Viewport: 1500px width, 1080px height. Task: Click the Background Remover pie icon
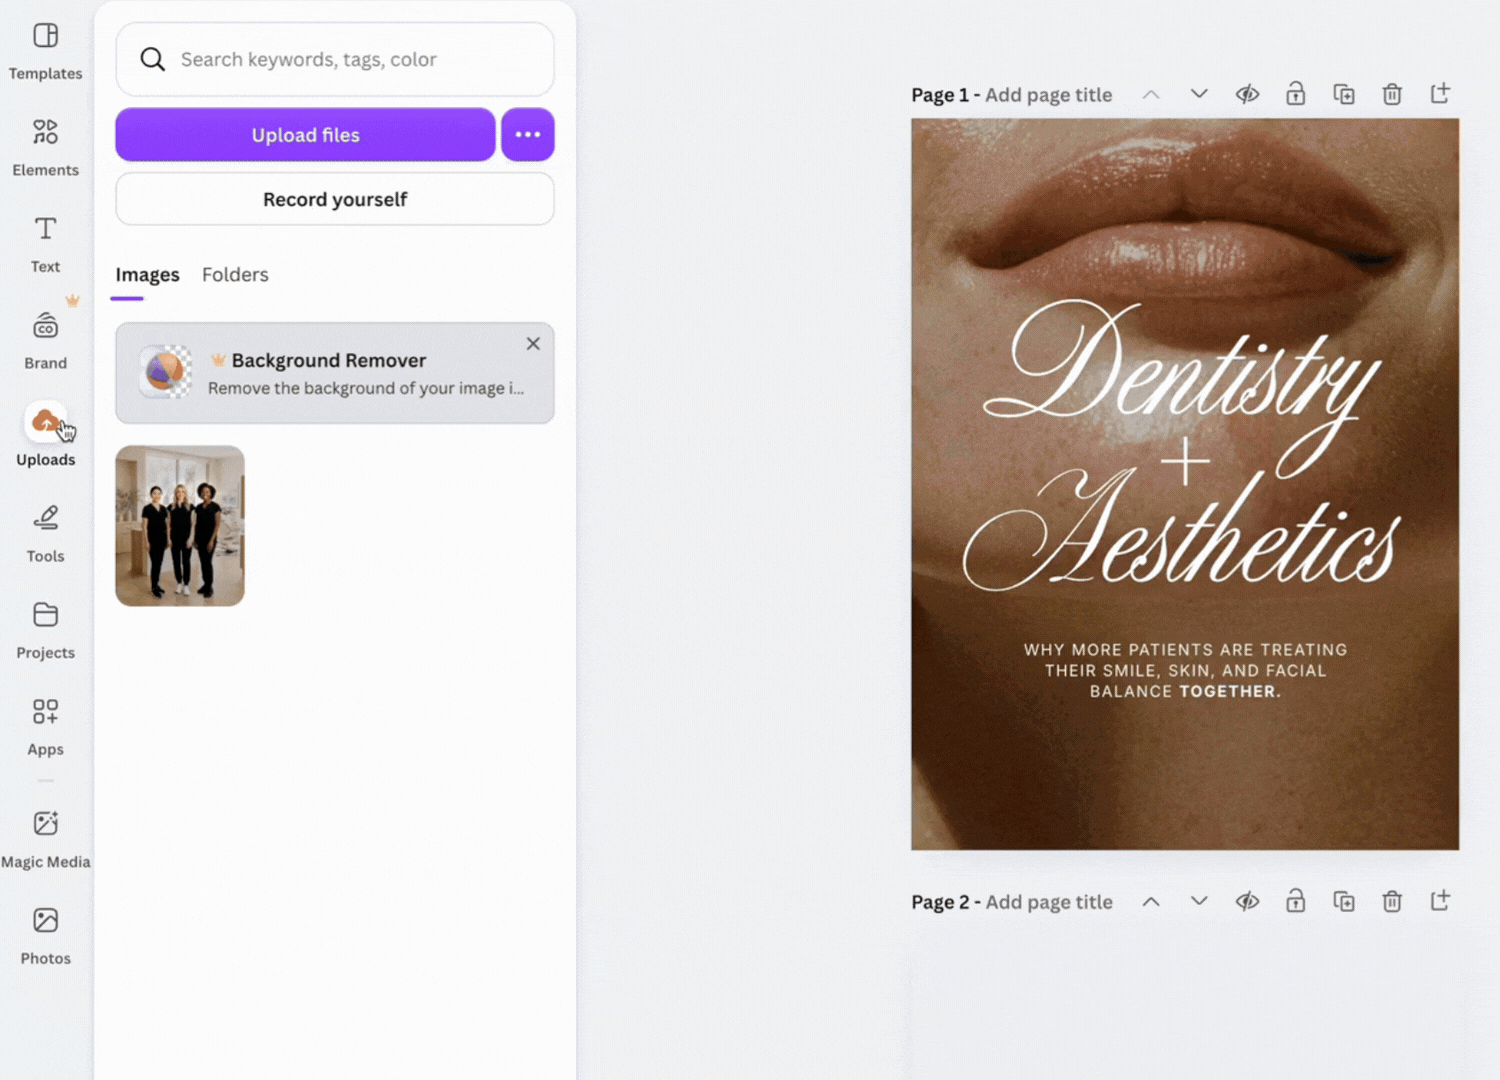165,372
